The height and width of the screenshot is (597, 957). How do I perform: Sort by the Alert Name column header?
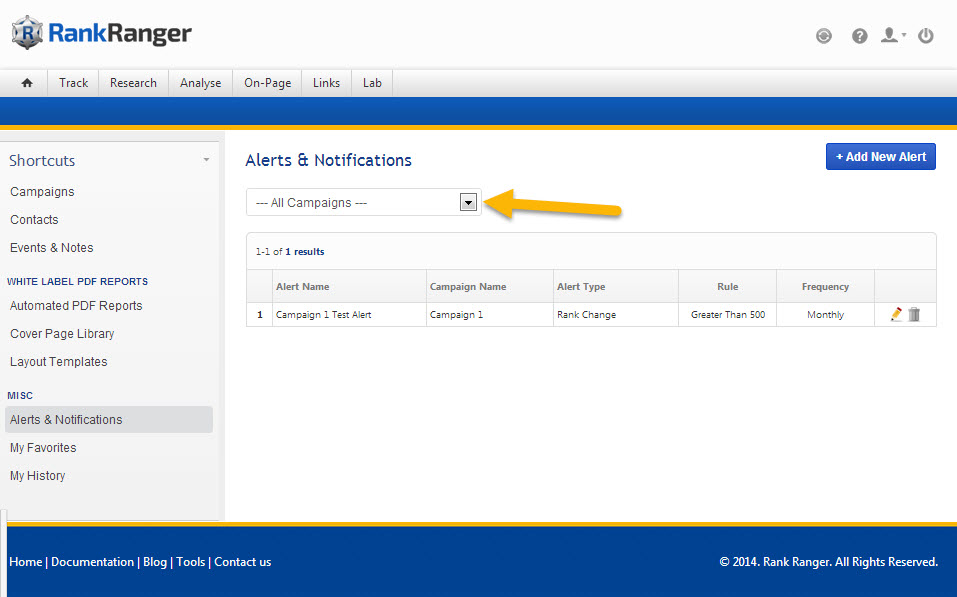click(x=302, y=287)
